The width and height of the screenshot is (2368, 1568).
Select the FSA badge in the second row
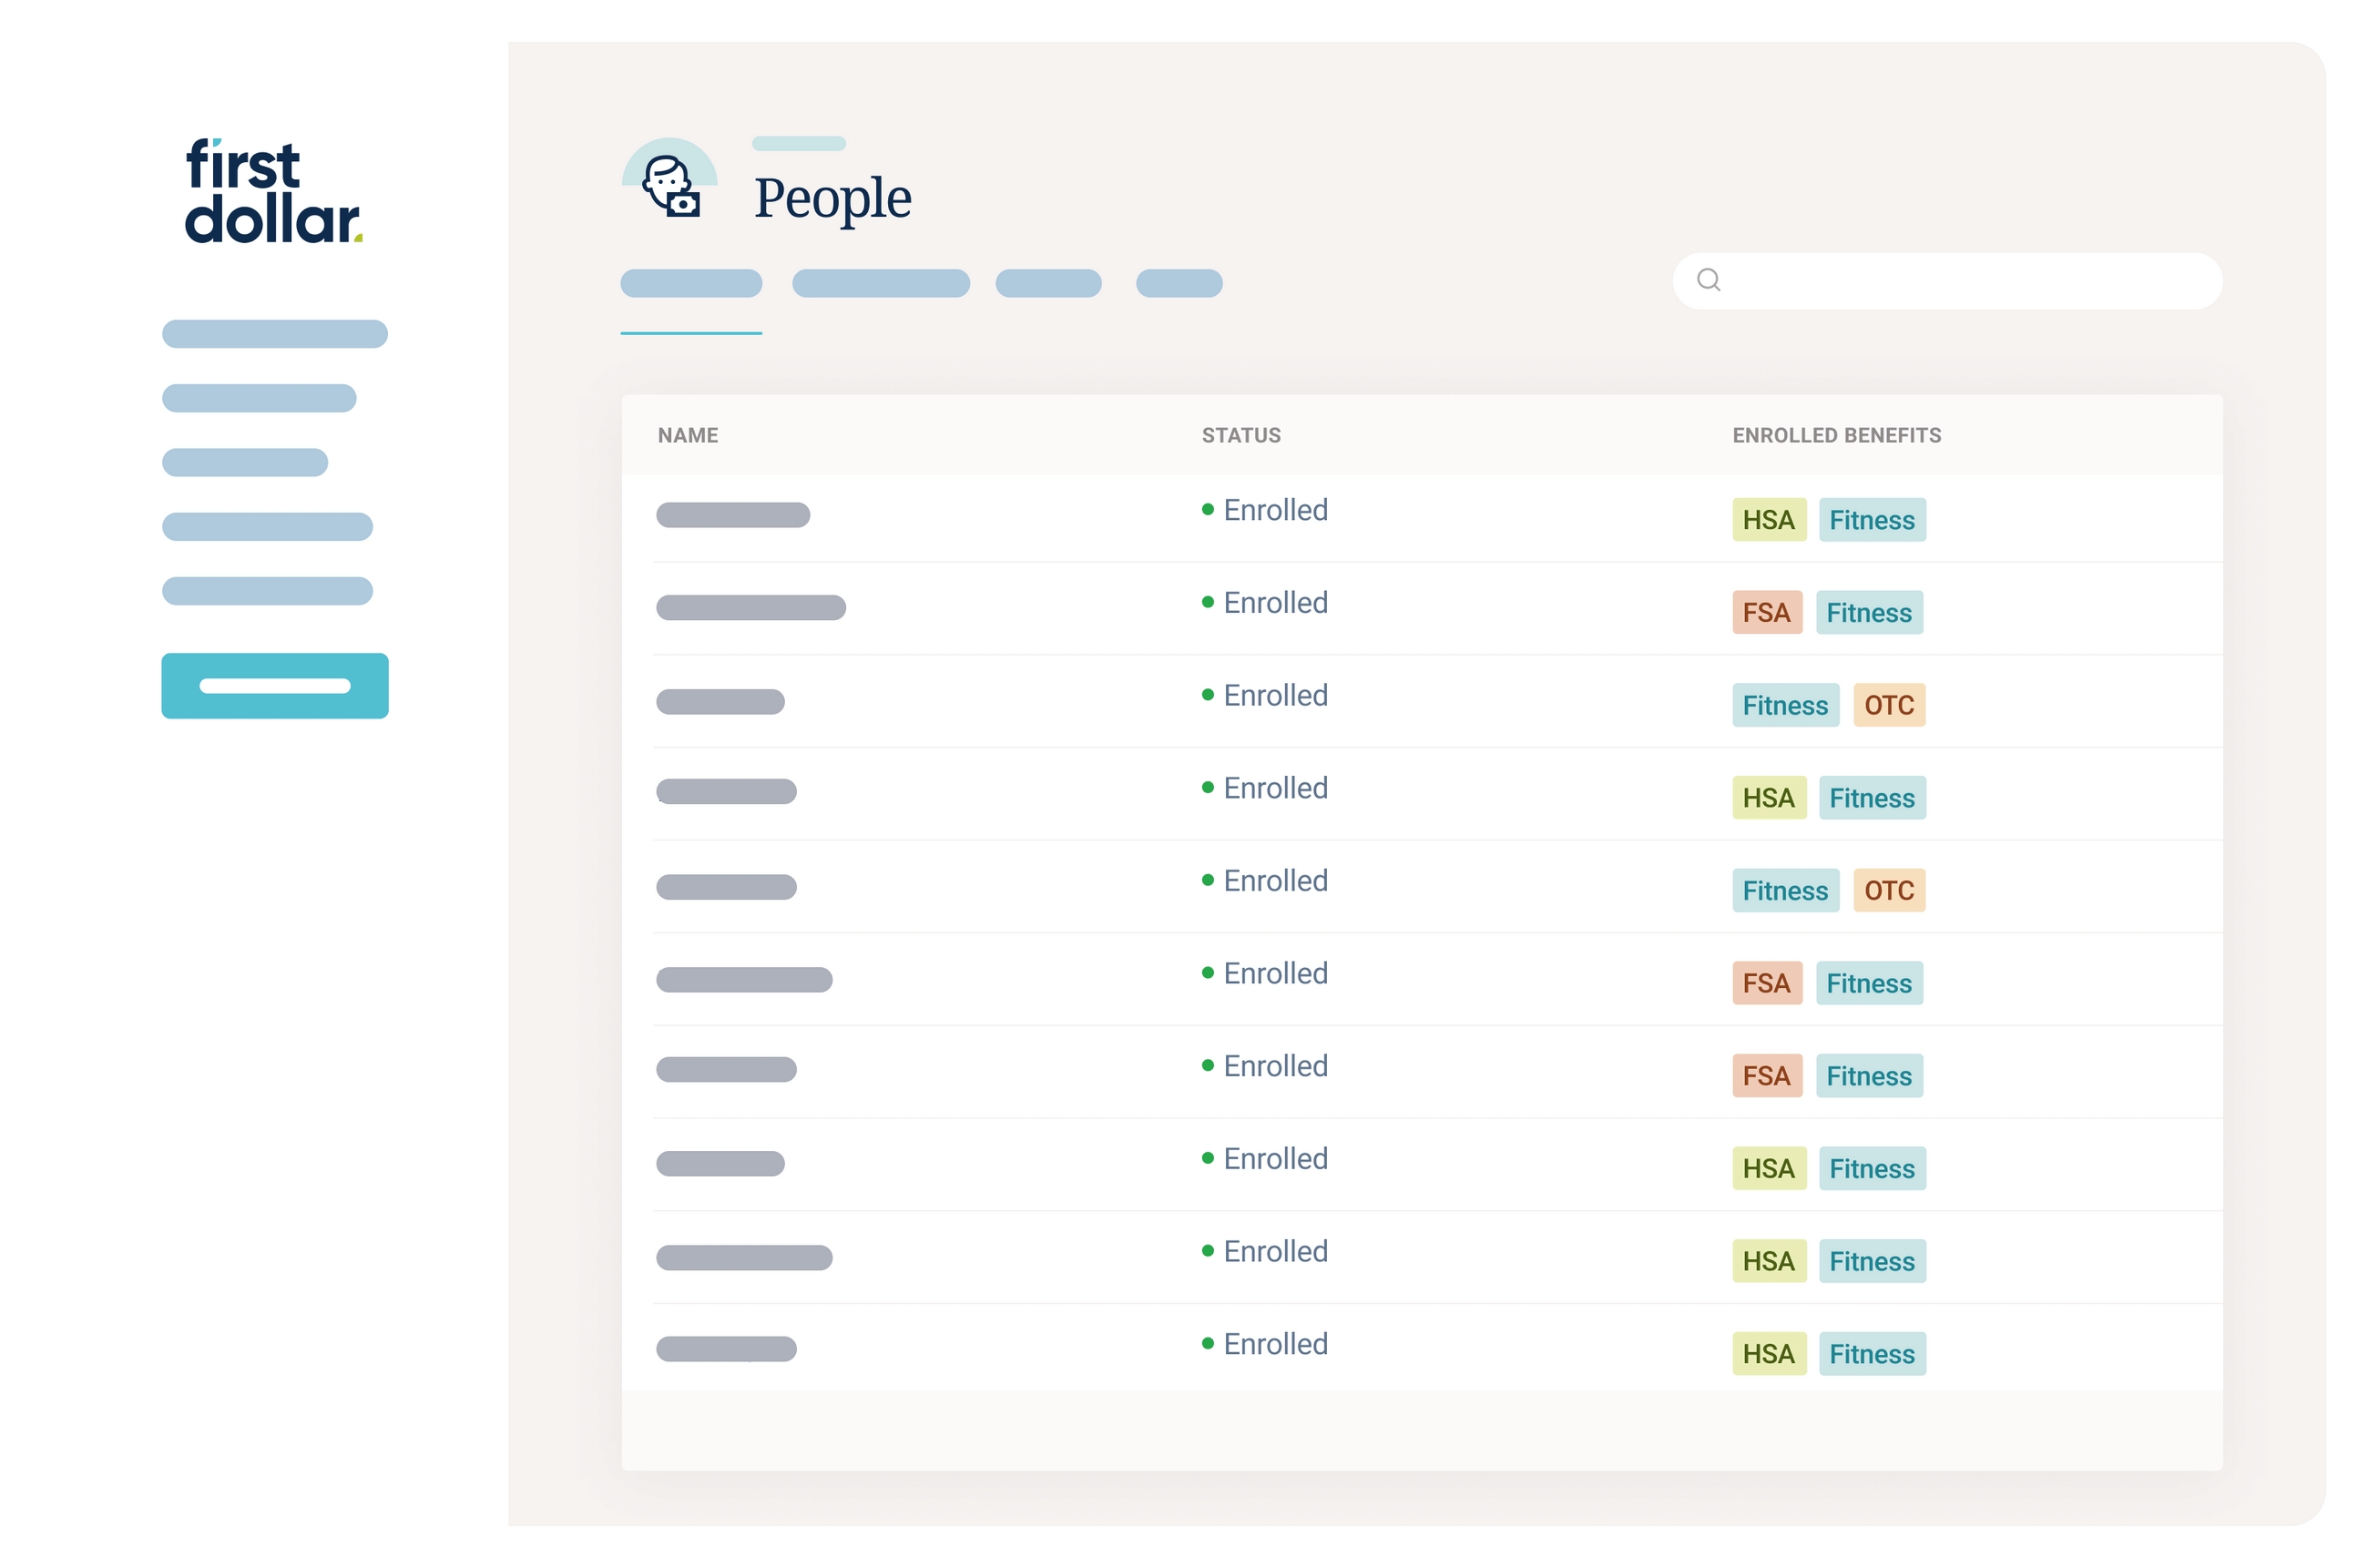pyautogui.click(x=1766, y=612)
